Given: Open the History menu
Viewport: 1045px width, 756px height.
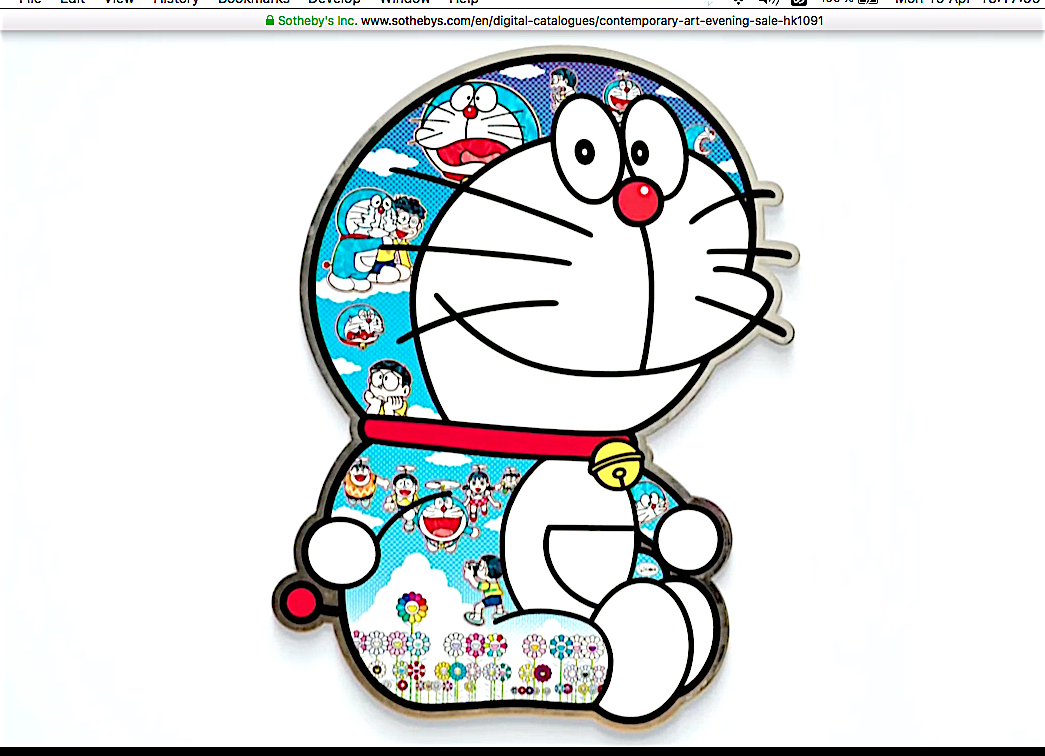Looking at the screenshot, I should (x=176, y=2).
